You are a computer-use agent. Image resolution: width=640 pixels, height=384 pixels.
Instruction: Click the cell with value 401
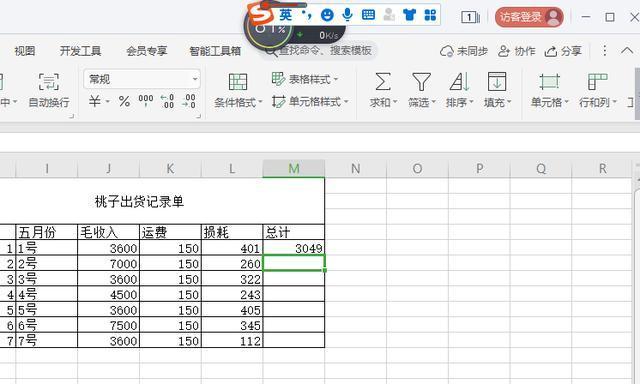[232, 248]
